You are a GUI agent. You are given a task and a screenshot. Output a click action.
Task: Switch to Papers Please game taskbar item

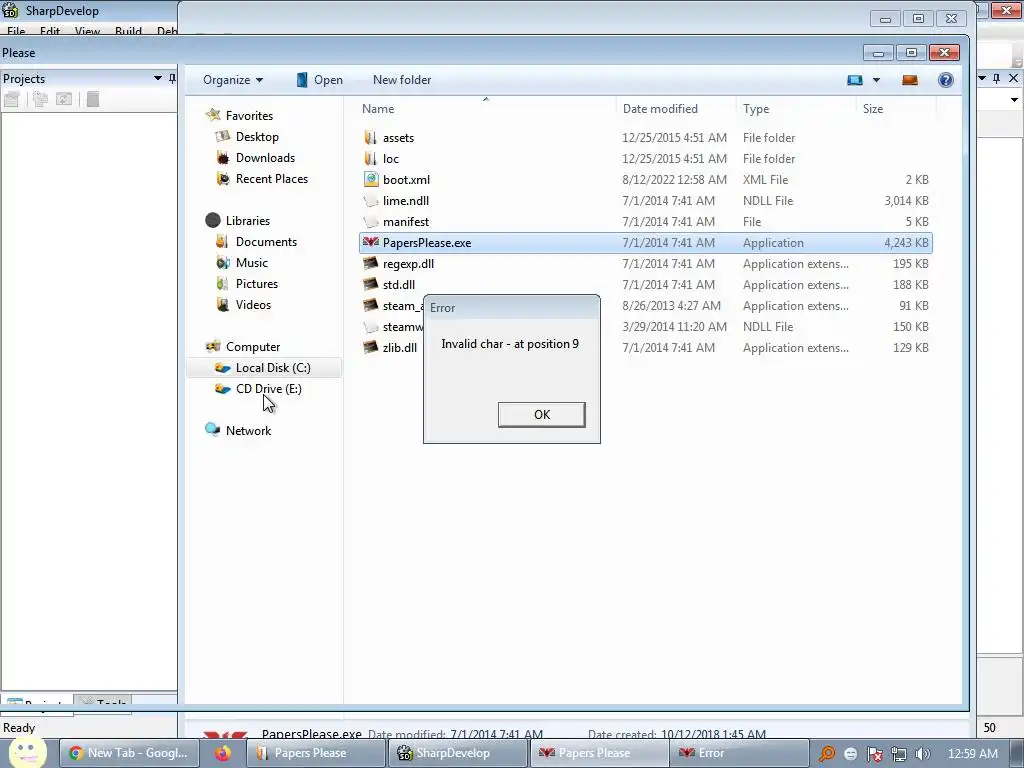[x=598, y=753]
